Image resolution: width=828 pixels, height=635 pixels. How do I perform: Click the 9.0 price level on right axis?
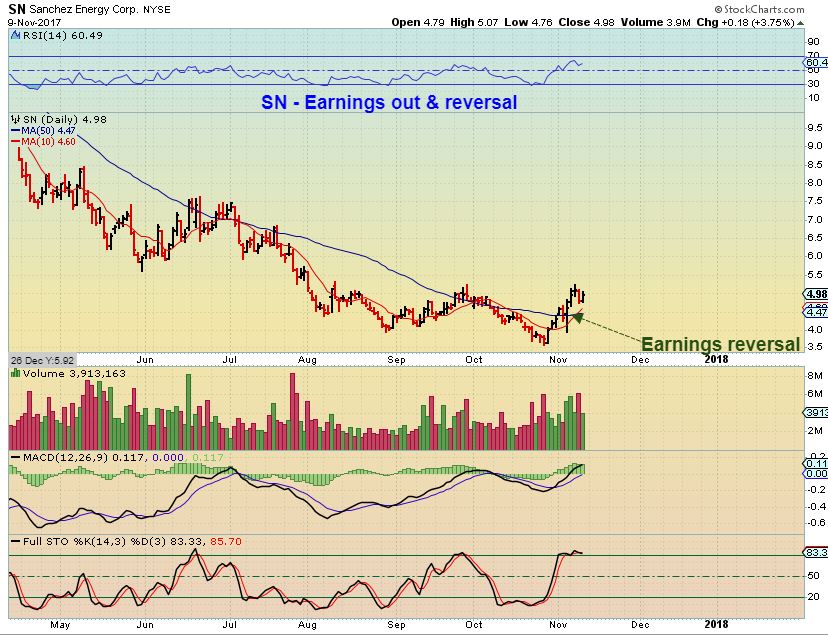[815, 146]
